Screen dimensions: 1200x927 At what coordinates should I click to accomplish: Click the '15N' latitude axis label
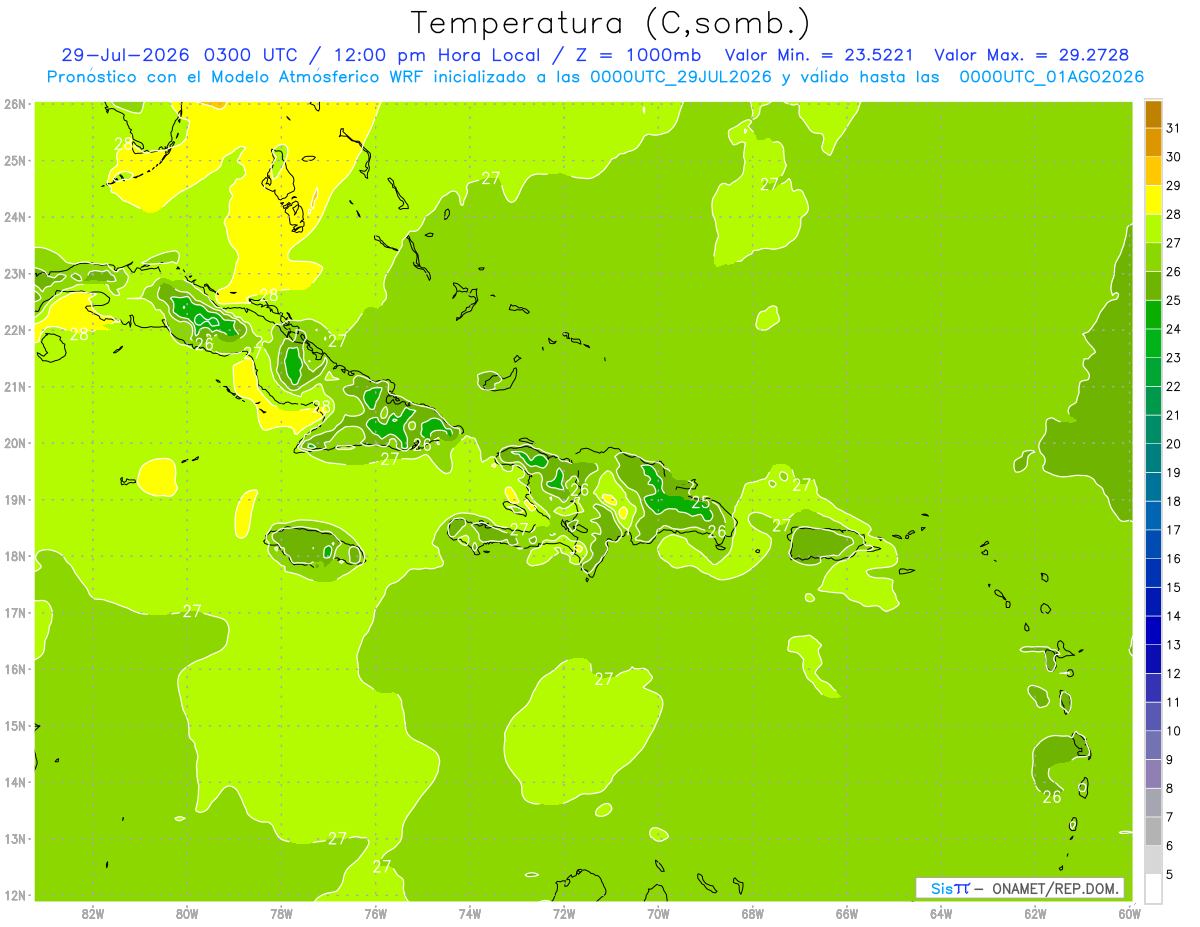[15, 726]
